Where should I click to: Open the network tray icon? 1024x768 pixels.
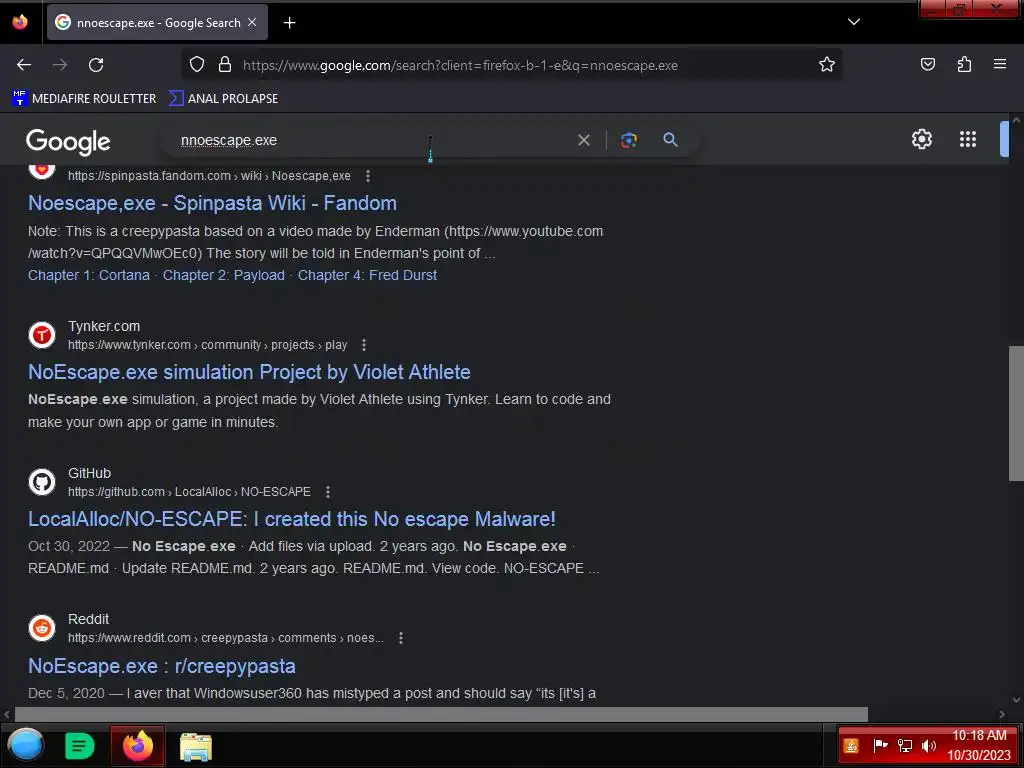click(905, 745)
